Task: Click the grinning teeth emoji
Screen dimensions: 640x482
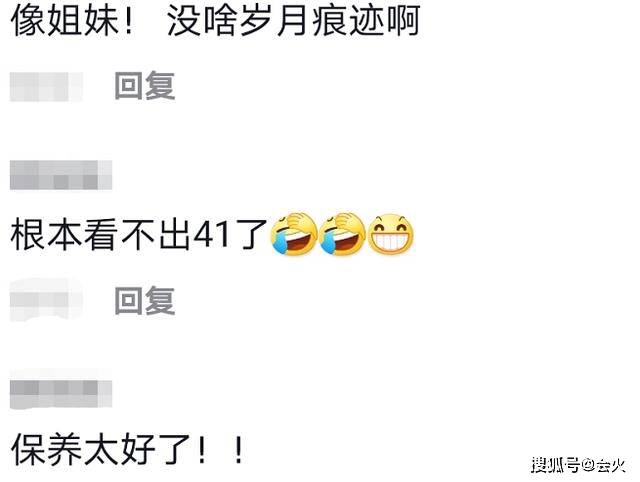Action: pyautogui.click(x=391, y=235)
